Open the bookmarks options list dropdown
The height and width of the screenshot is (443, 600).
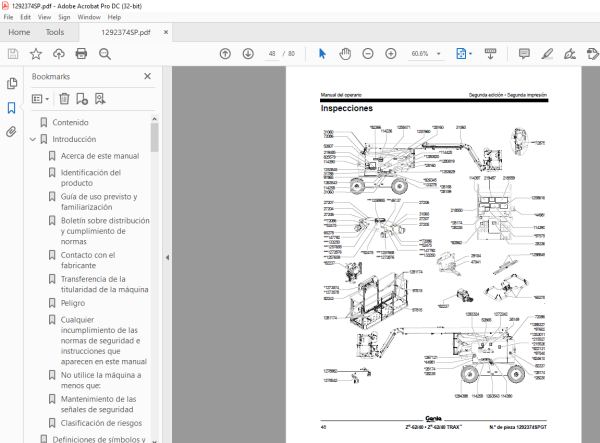coord(40,99)
